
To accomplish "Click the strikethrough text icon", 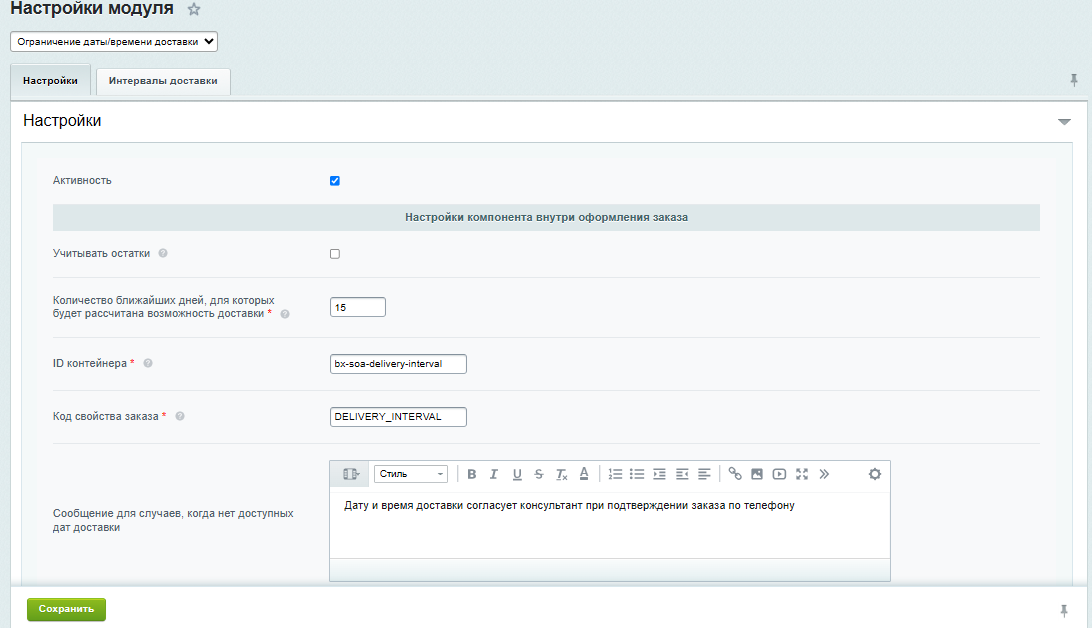I will 539,474.
